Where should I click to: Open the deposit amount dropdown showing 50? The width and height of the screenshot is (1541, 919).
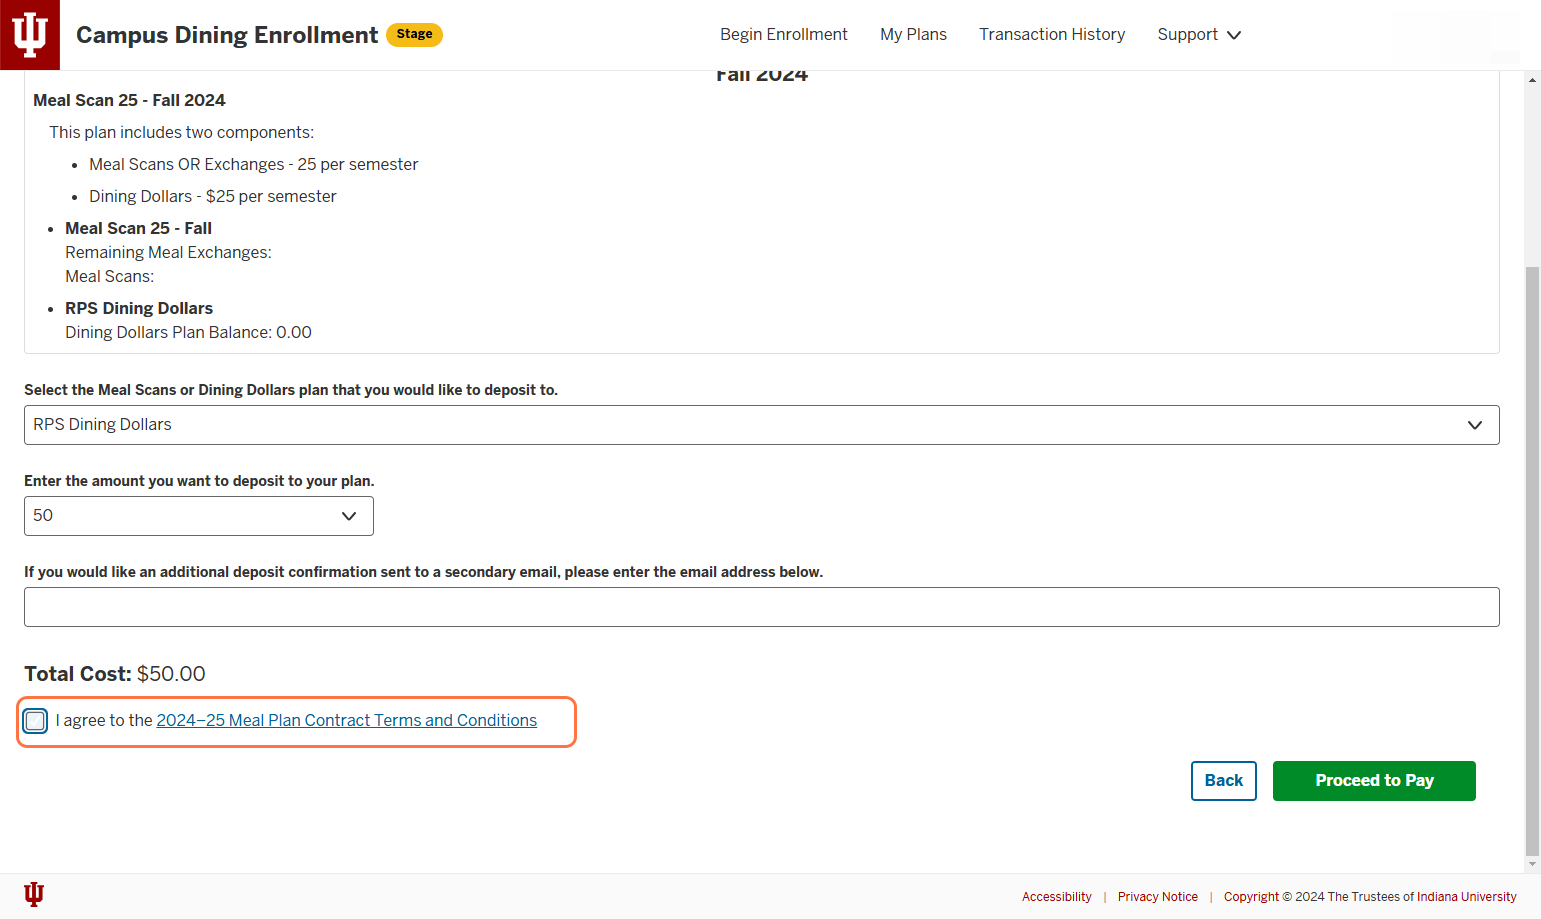click(x=199, y=516)
